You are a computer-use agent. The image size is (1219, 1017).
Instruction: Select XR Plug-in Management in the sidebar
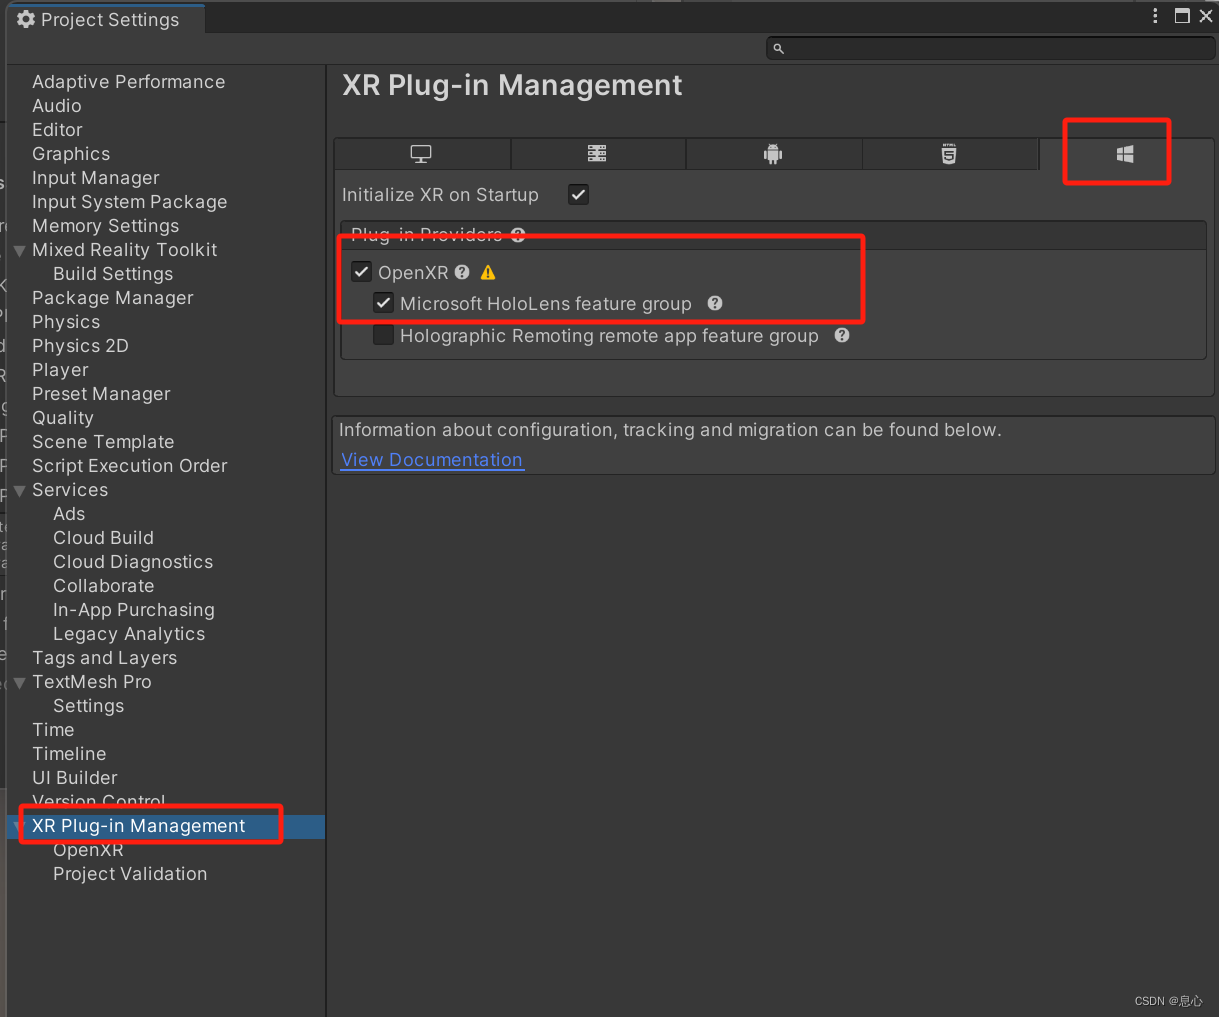pos(137,825)
